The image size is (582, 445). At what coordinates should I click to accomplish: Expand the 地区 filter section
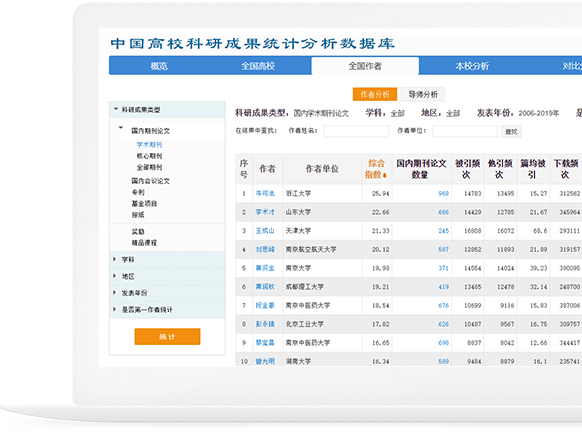click(115, 276)
